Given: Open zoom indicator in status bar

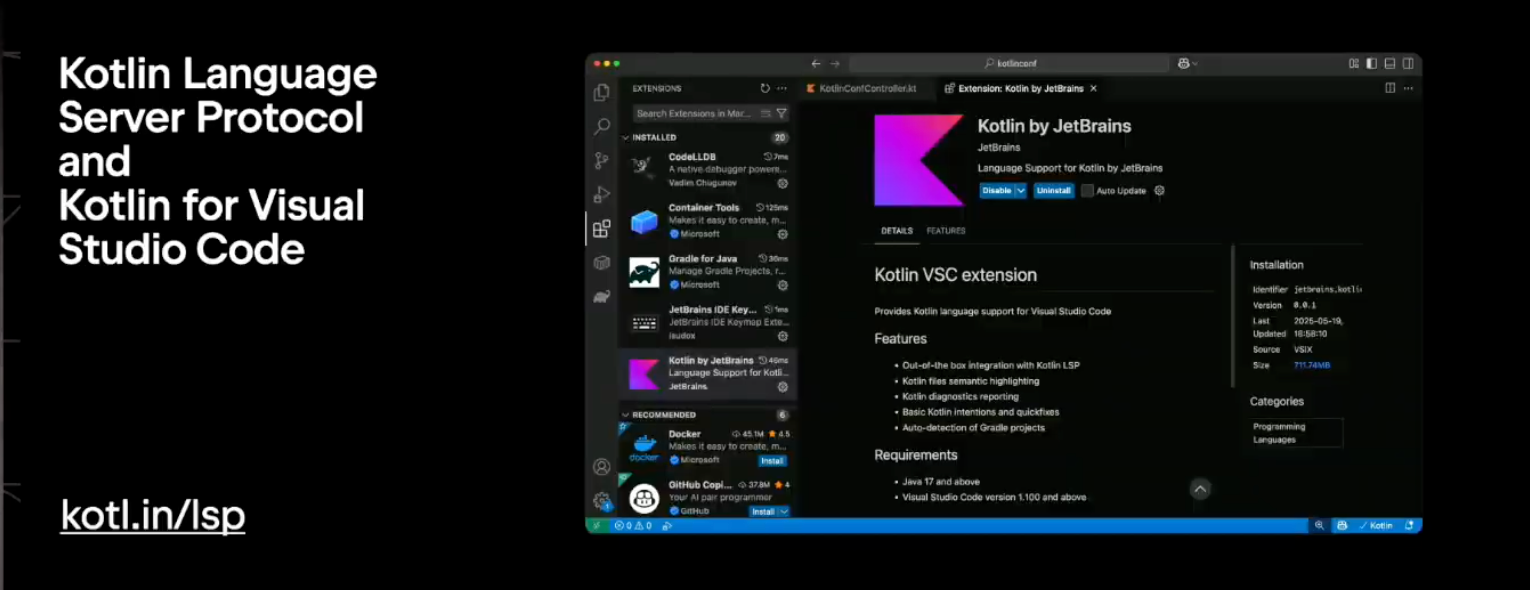Looking at the screenshot, I should (x=1319, y=525).
